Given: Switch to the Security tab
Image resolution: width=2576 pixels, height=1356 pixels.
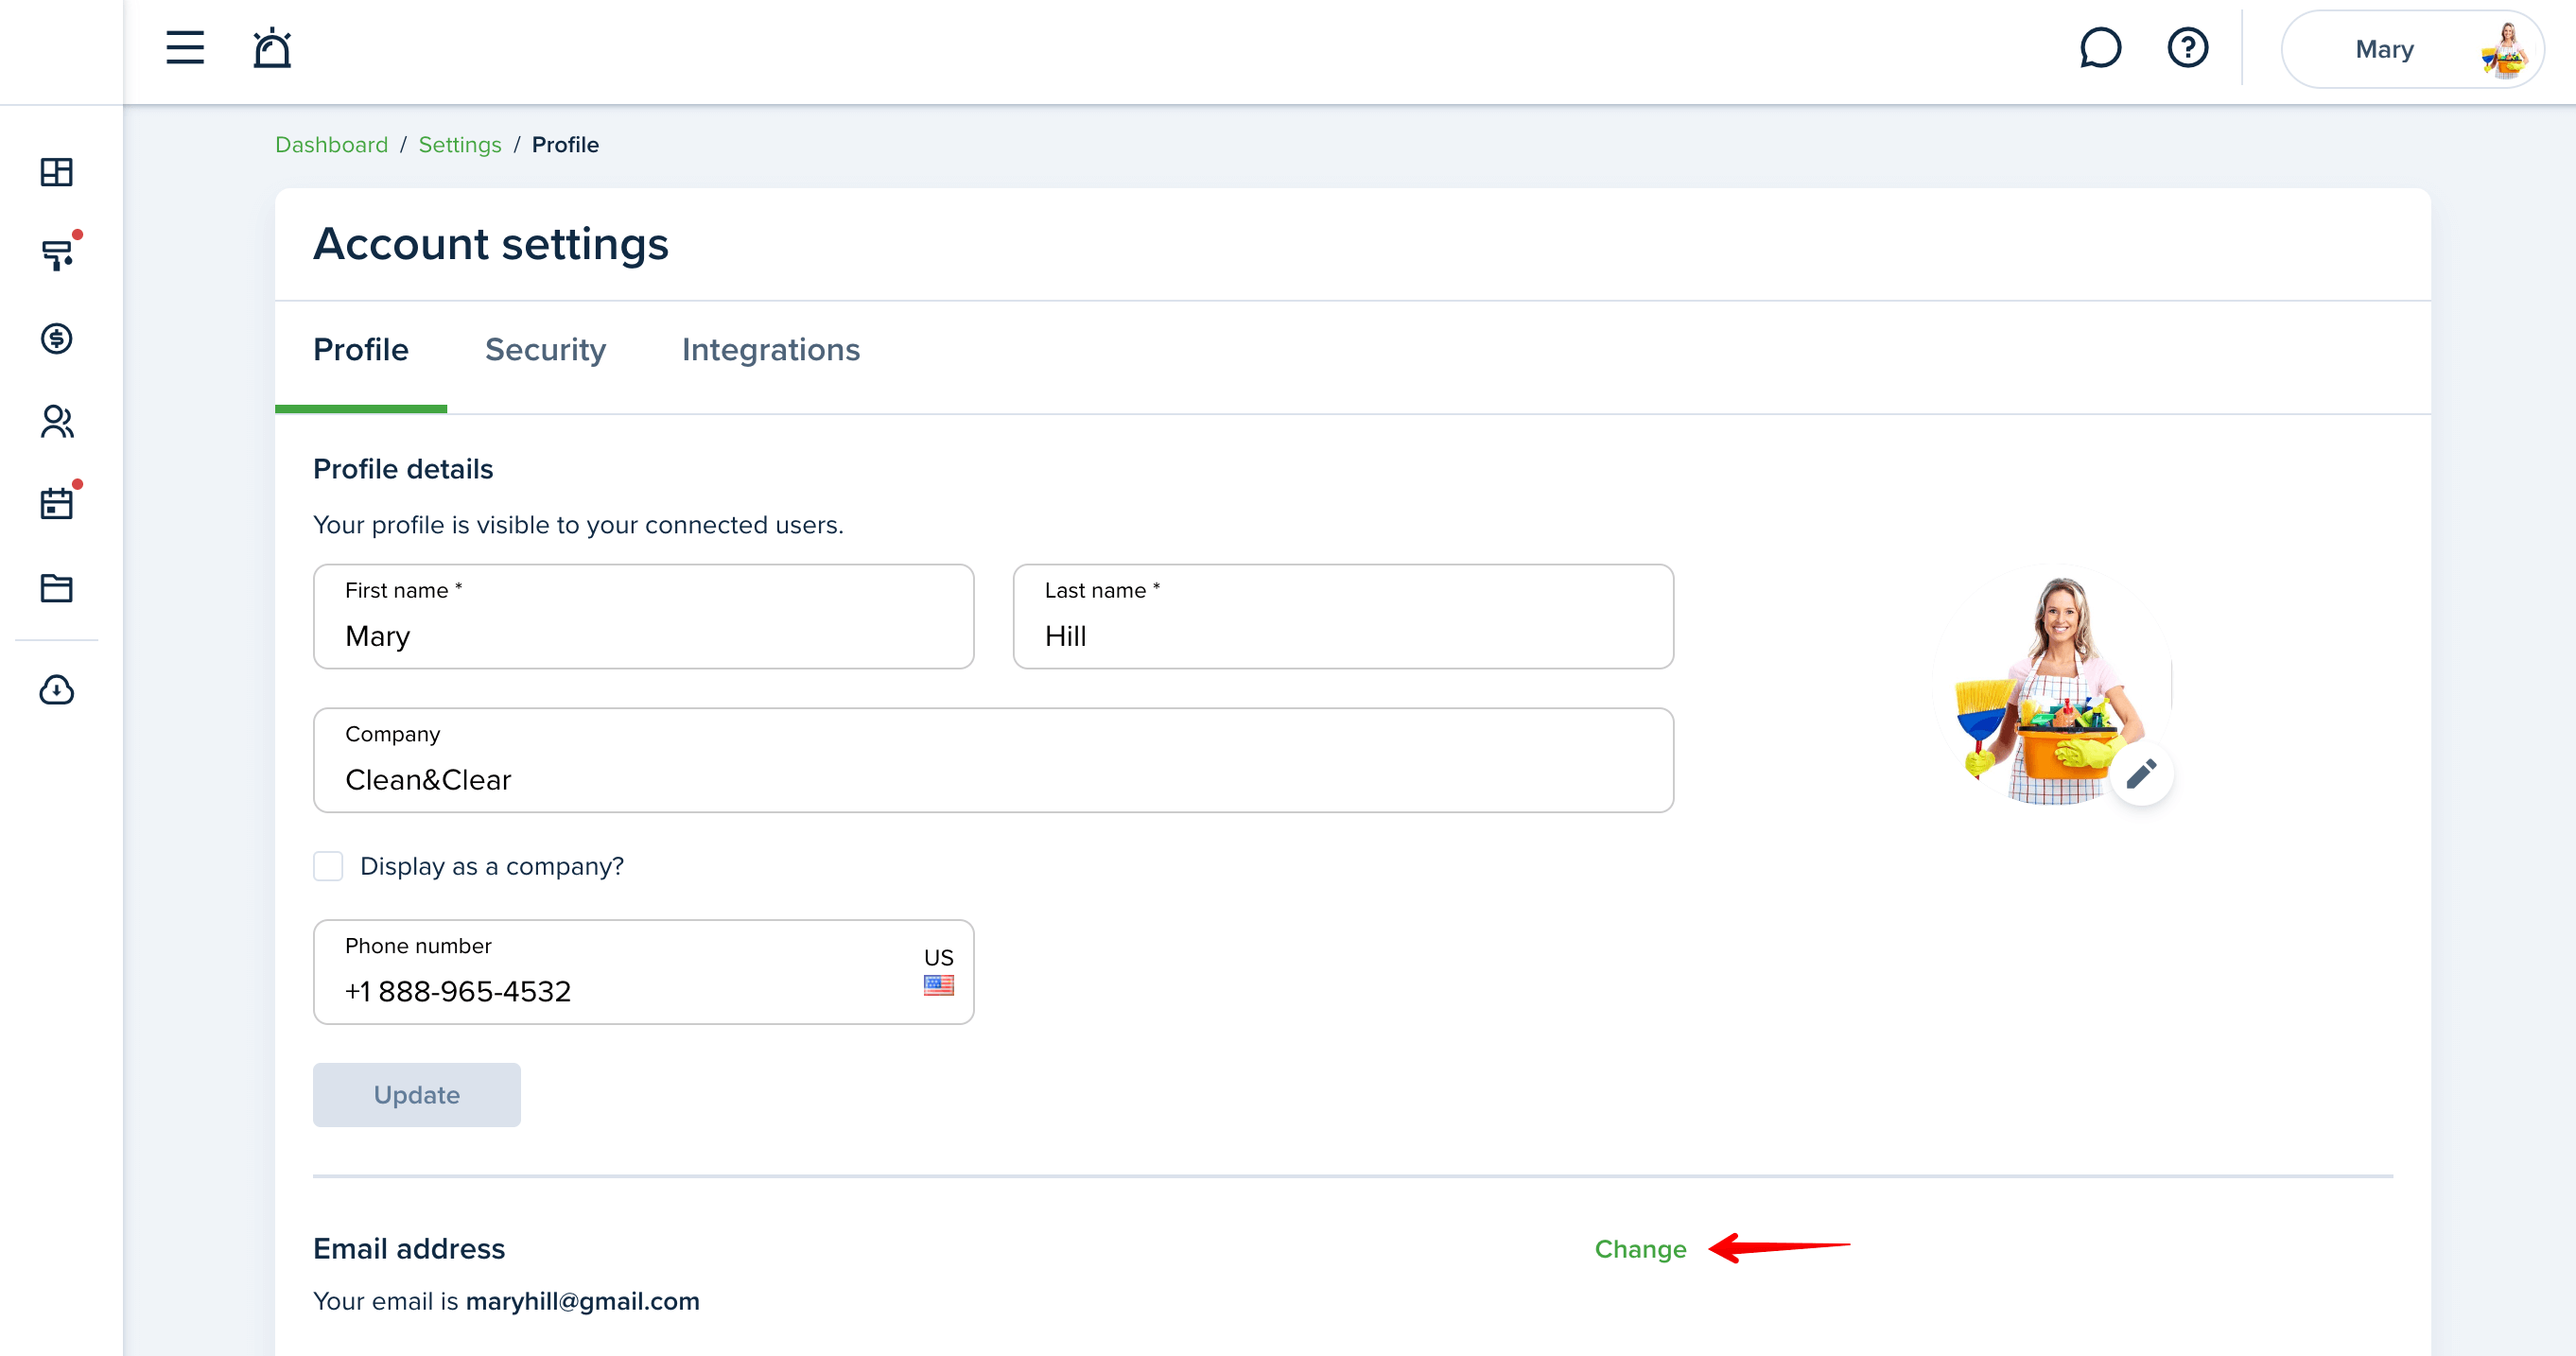Looking at the screenshot, I should coord(545,350).
